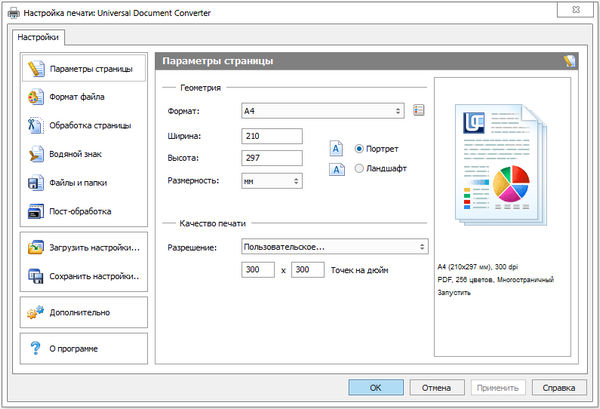Viewport: 600px width, 409px height.
Task: Click Загрузить настройки... button
Action: [84, 248]
